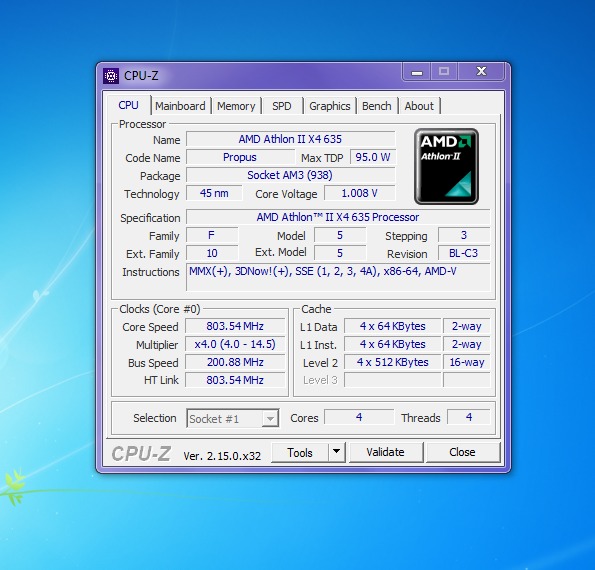Switch to the Memory tab

[x=236, y=106]
